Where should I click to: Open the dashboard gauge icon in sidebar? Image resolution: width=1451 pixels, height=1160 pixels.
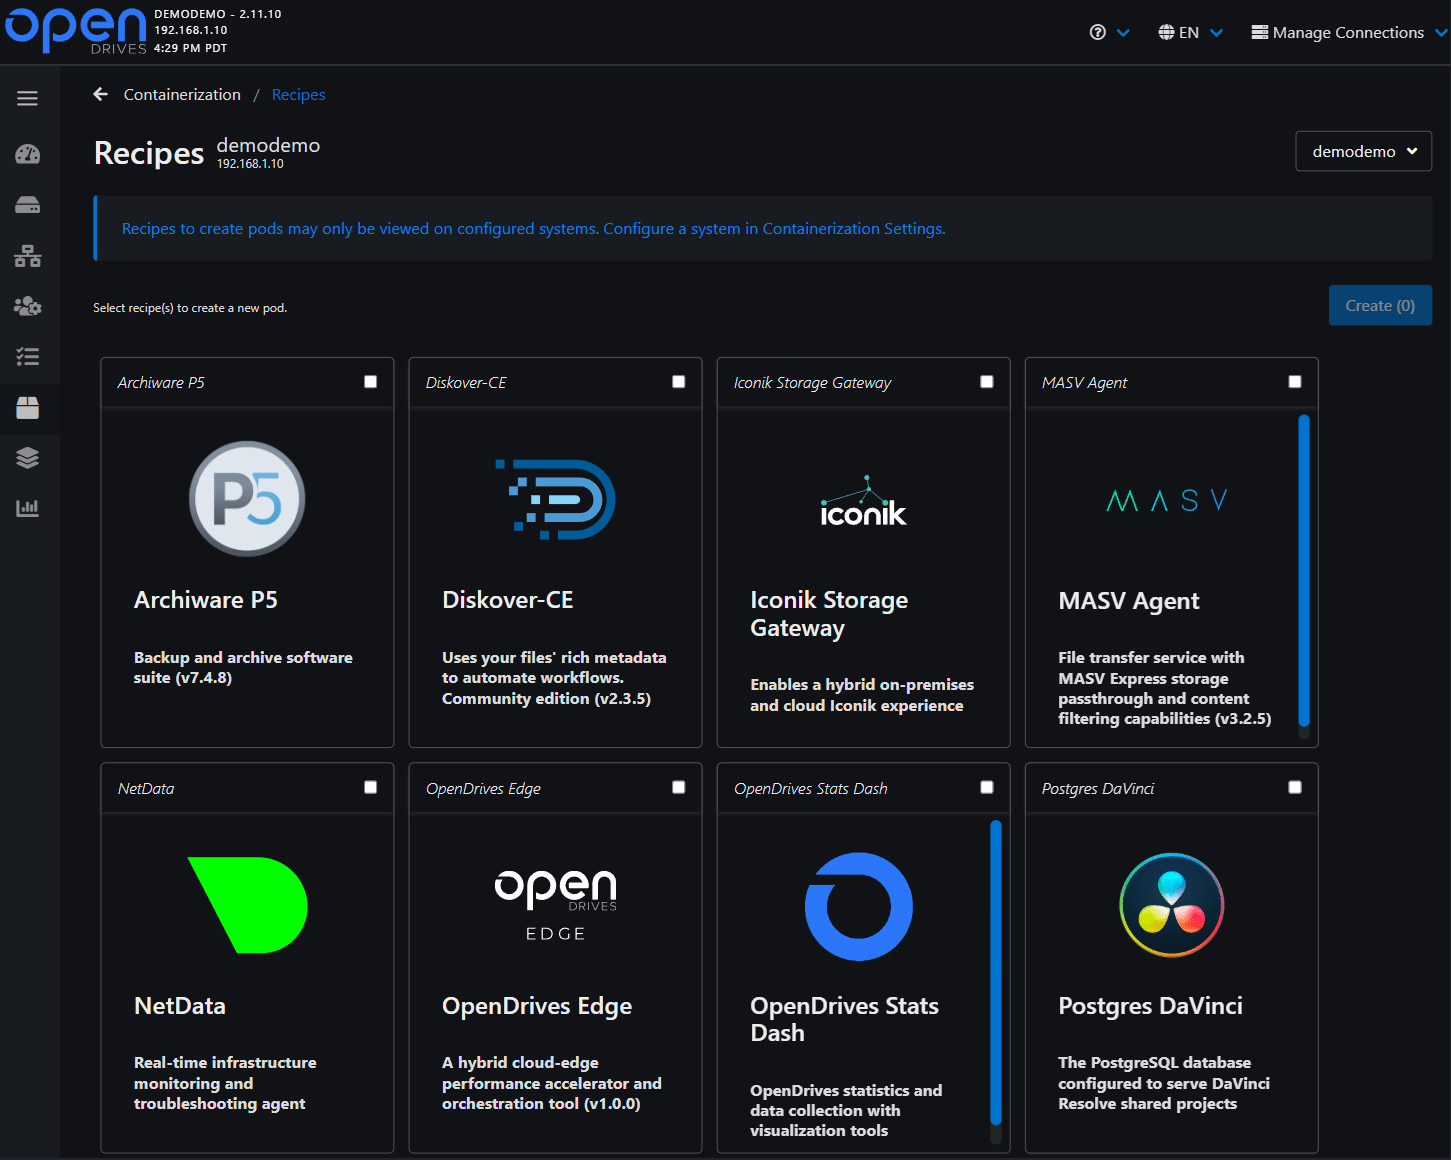pyautogui.click(x=28, y=154)
